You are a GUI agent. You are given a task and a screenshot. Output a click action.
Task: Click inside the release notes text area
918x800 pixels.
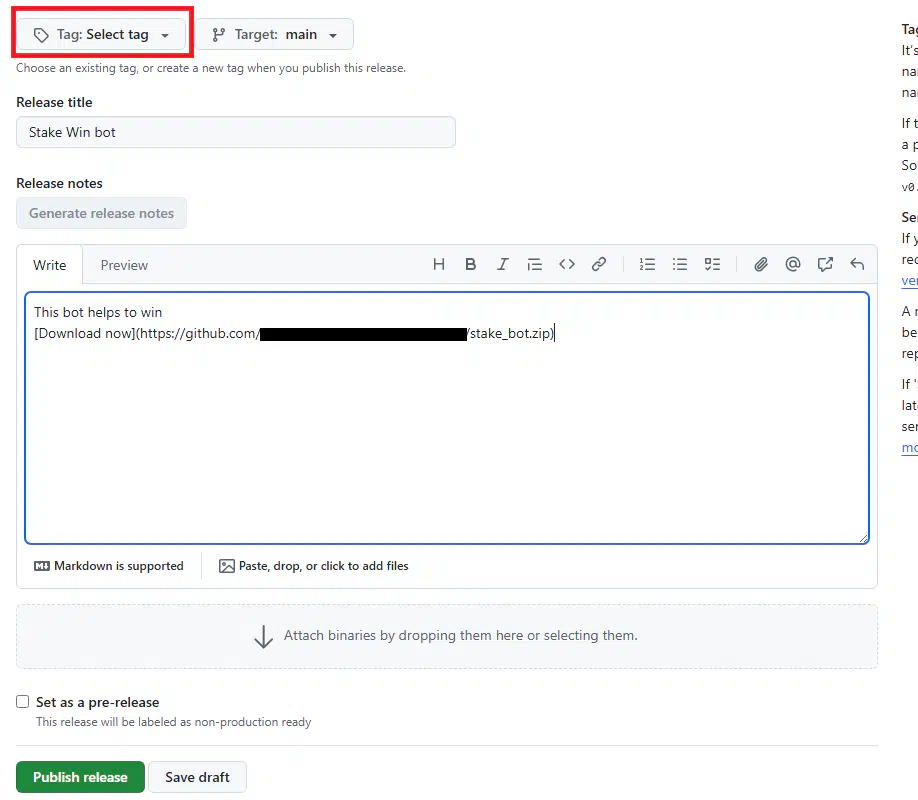[447, 418]
